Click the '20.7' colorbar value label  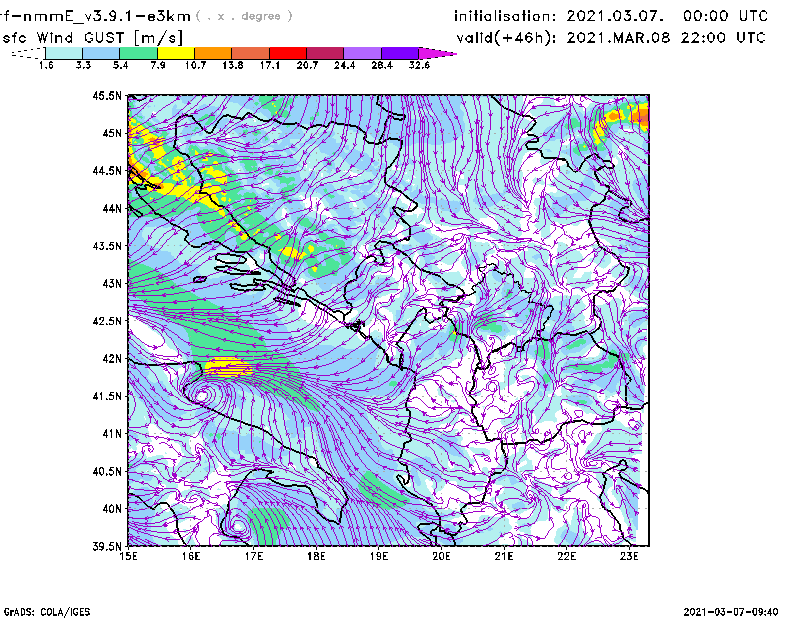(x=307, y=65)
